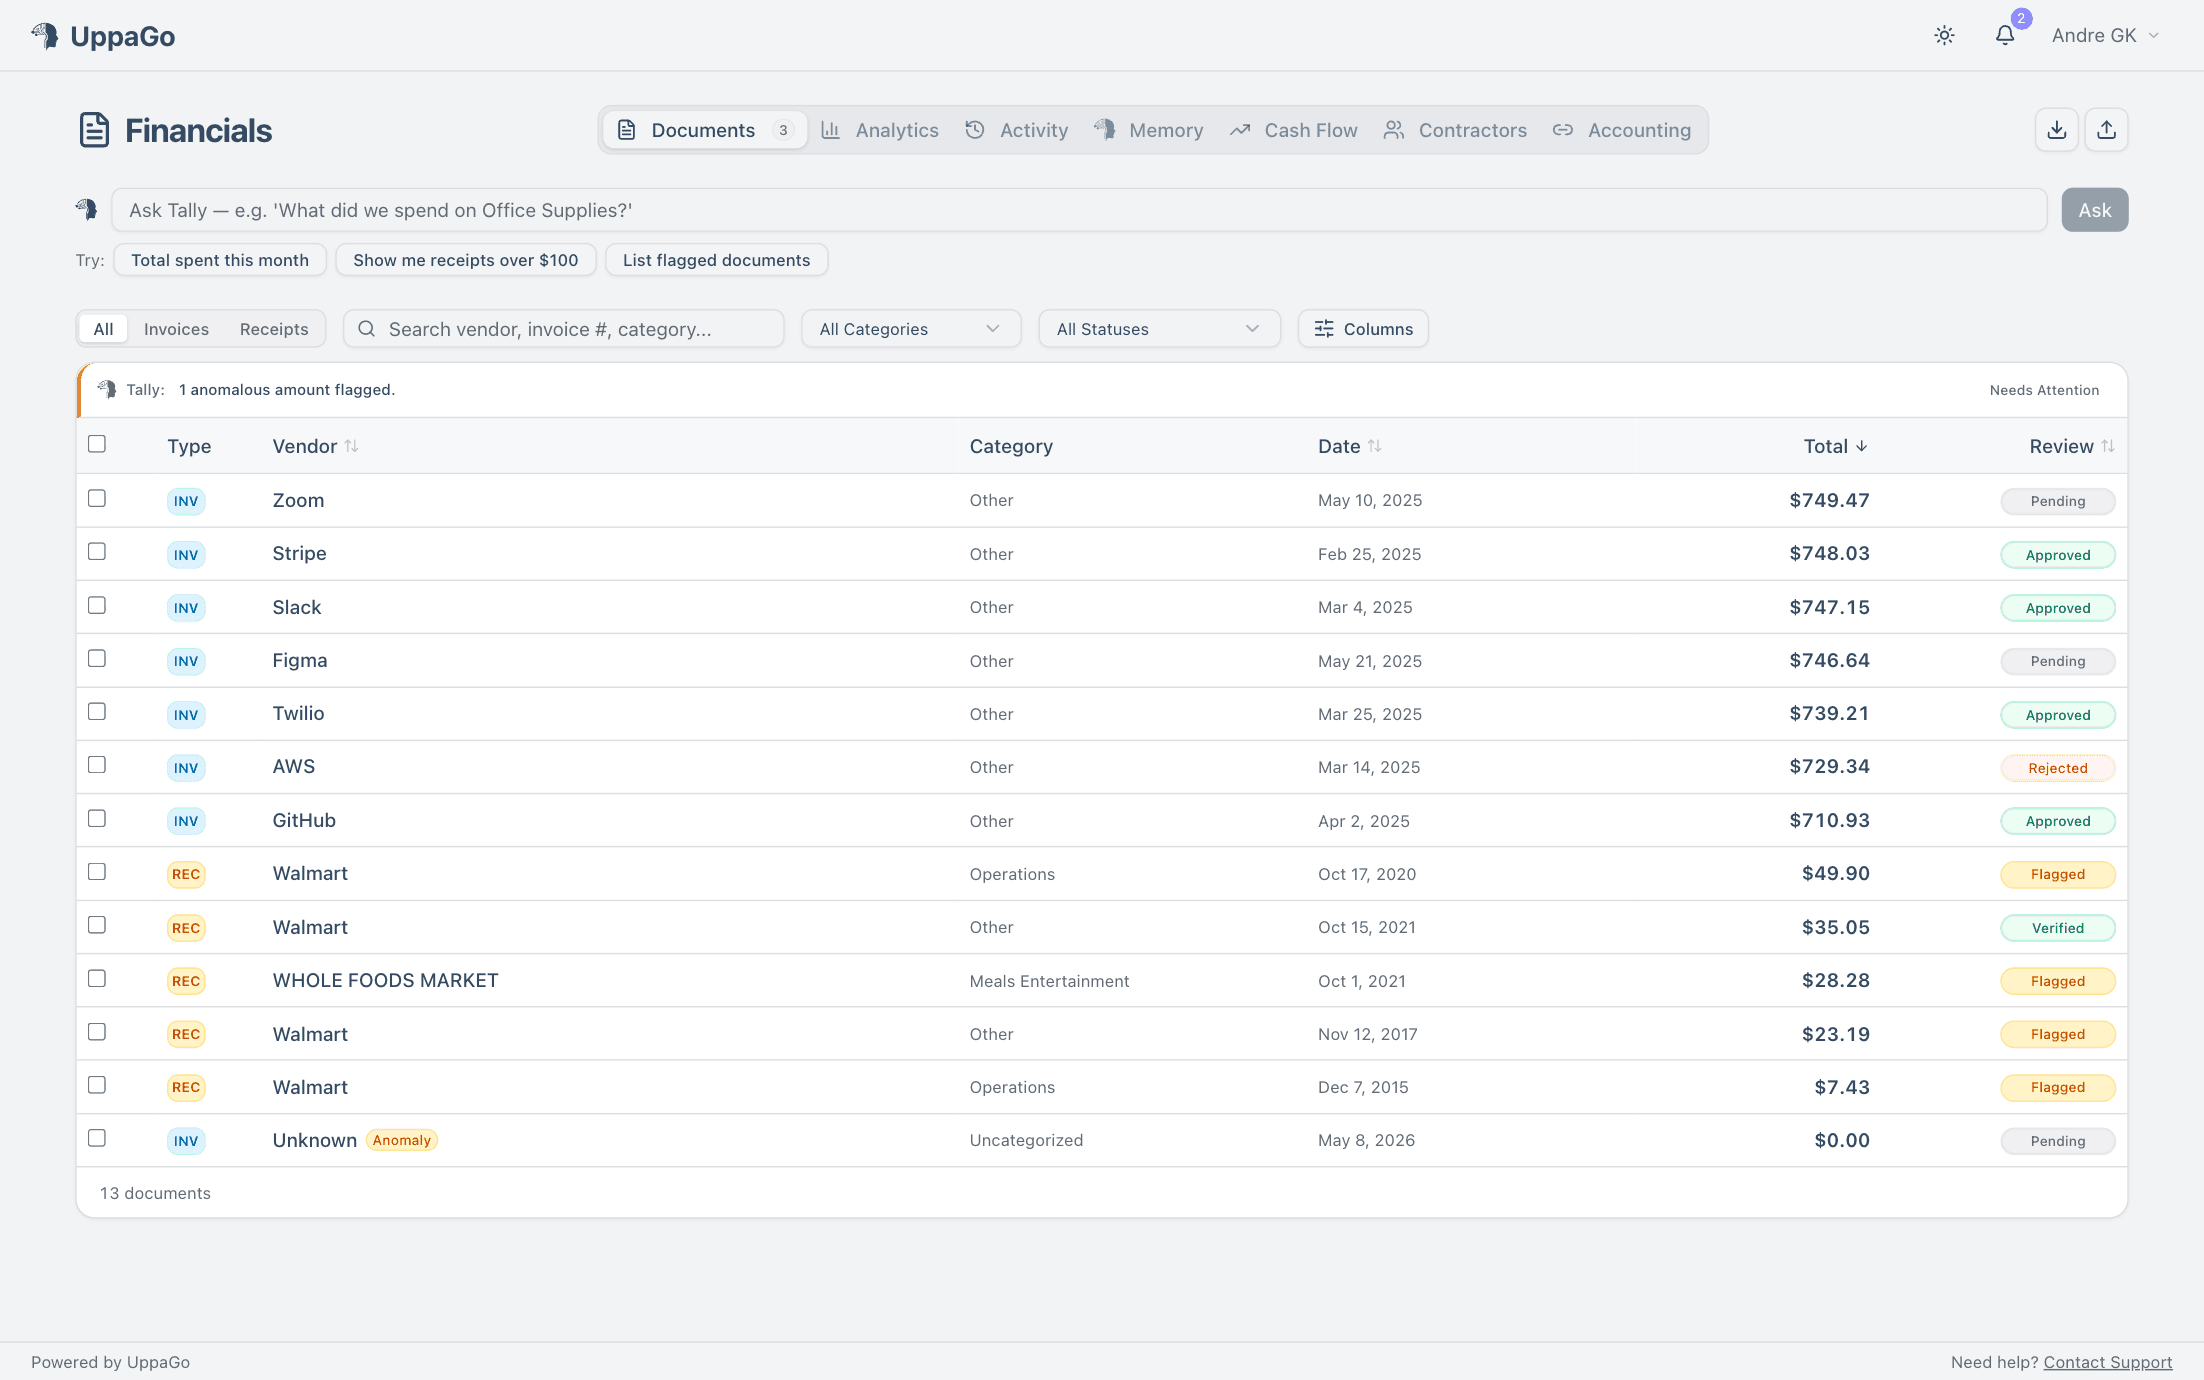Filter list to Invoices

coord(176,329)
